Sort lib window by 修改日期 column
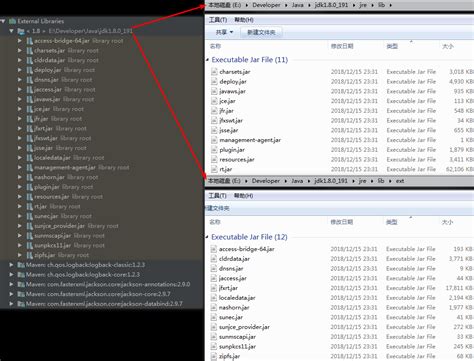This screenshot has height=361, width=474. coord(342,46)
